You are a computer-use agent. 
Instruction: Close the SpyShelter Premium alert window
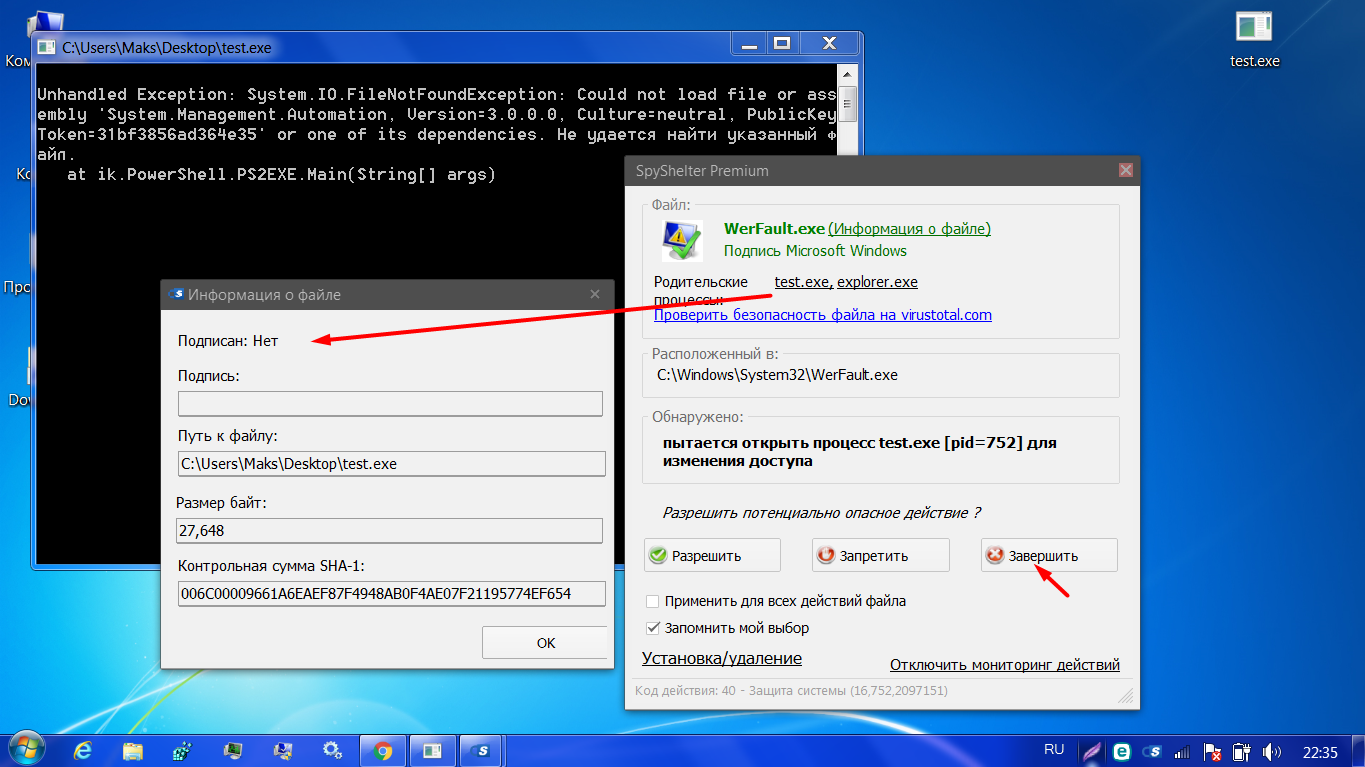pos(1125,171)
